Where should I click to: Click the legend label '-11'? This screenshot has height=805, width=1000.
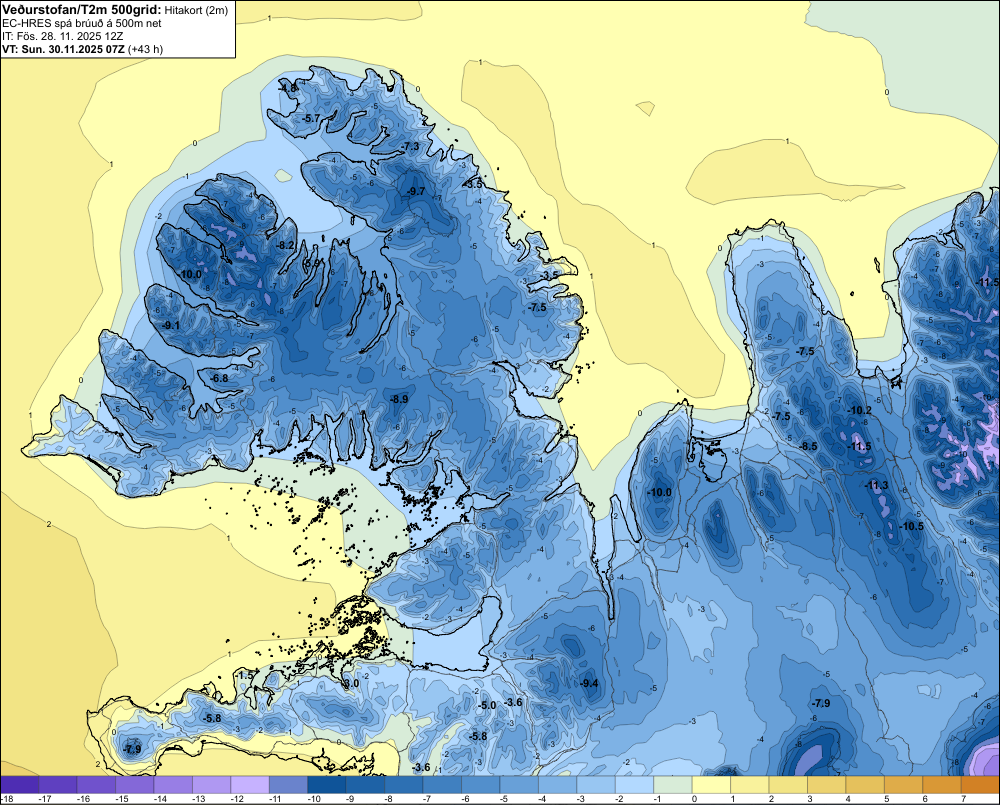[x=276, y=799]
